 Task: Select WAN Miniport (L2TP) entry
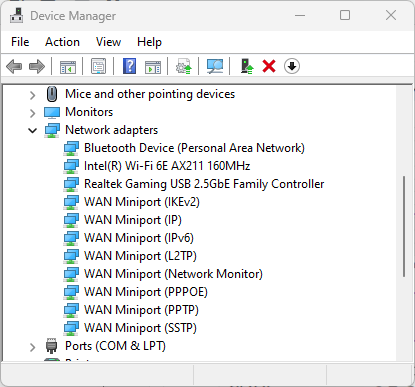tap(140, 256)
